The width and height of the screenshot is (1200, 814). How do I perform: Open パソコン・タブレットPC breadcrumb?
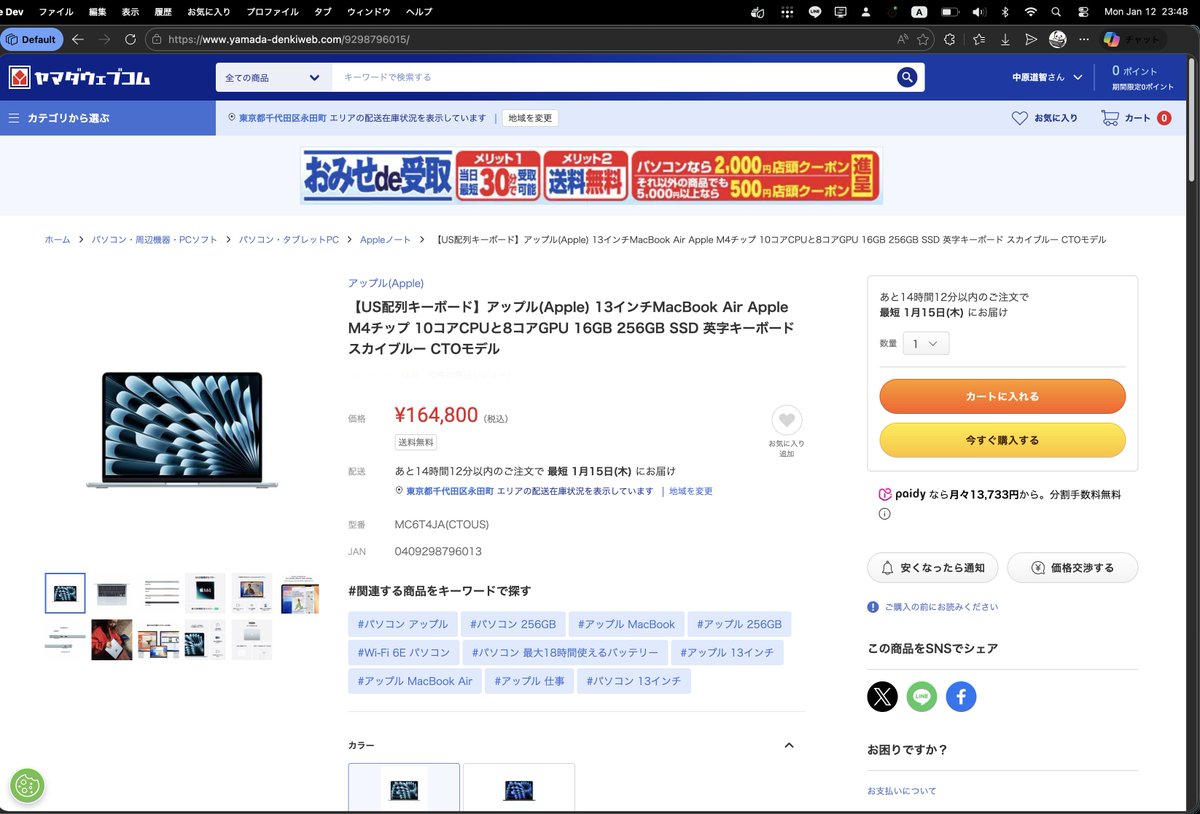(289, 240)
